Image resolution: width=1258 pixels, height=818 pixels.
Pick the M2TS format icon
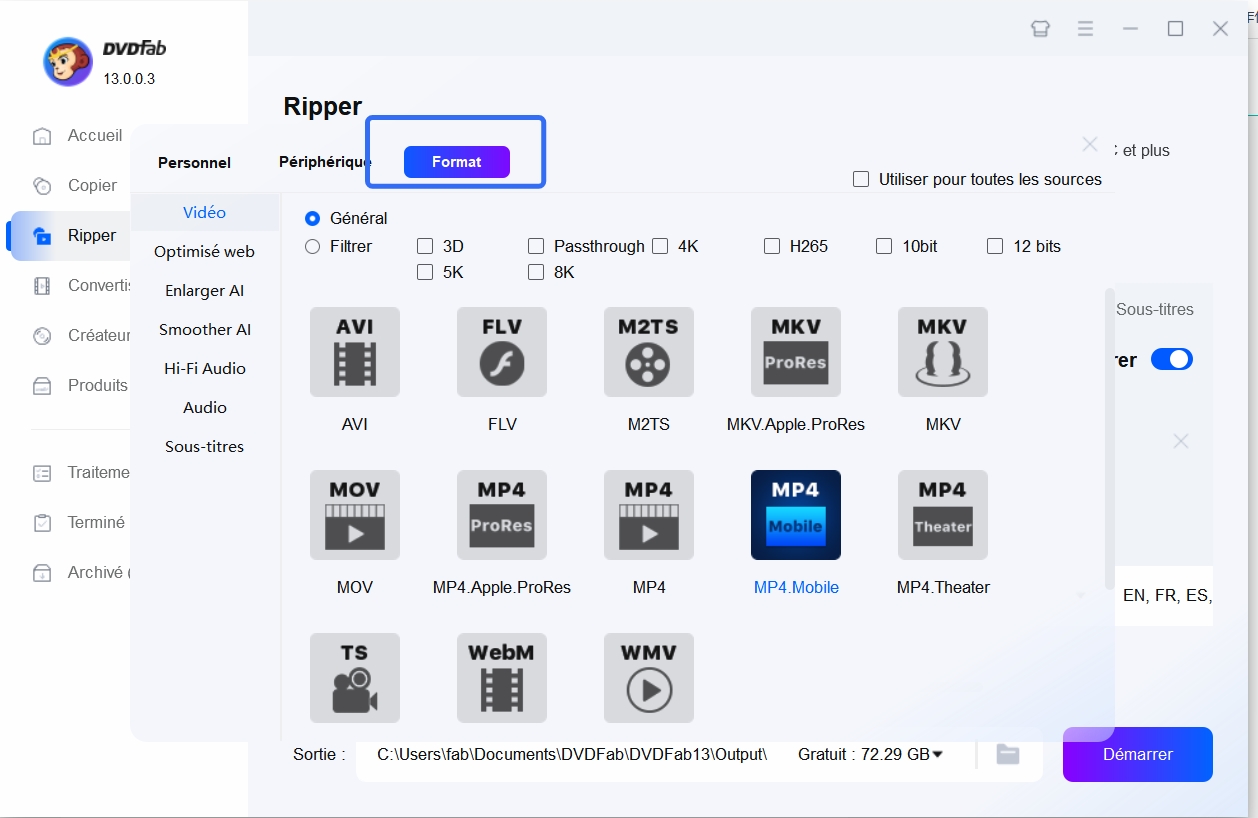[649, 352]
